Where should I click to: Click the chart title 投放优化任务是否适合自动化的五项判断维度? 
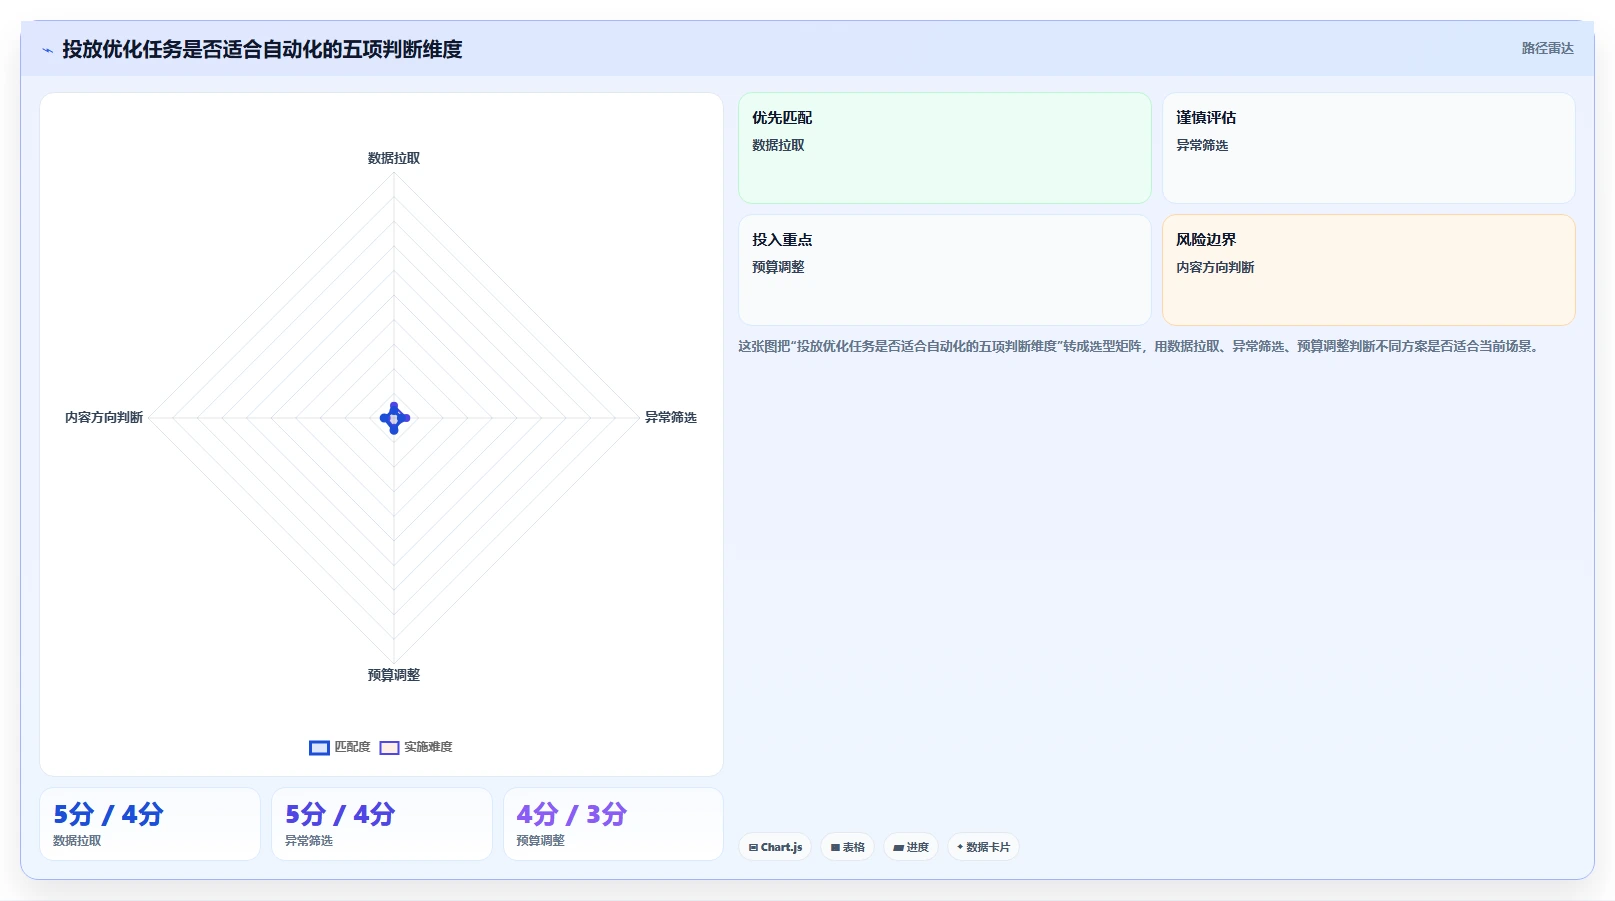pos(262,49)
